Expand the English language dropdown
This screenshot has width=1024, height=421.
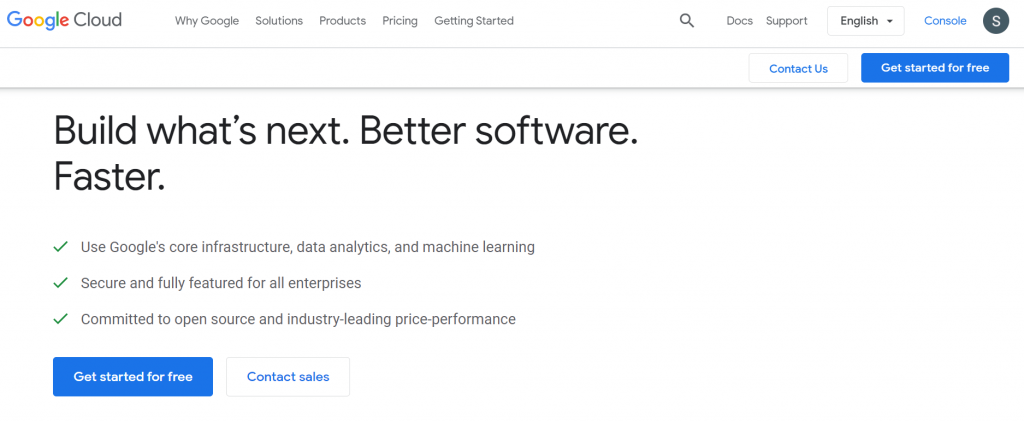click(x=865, y=21)
